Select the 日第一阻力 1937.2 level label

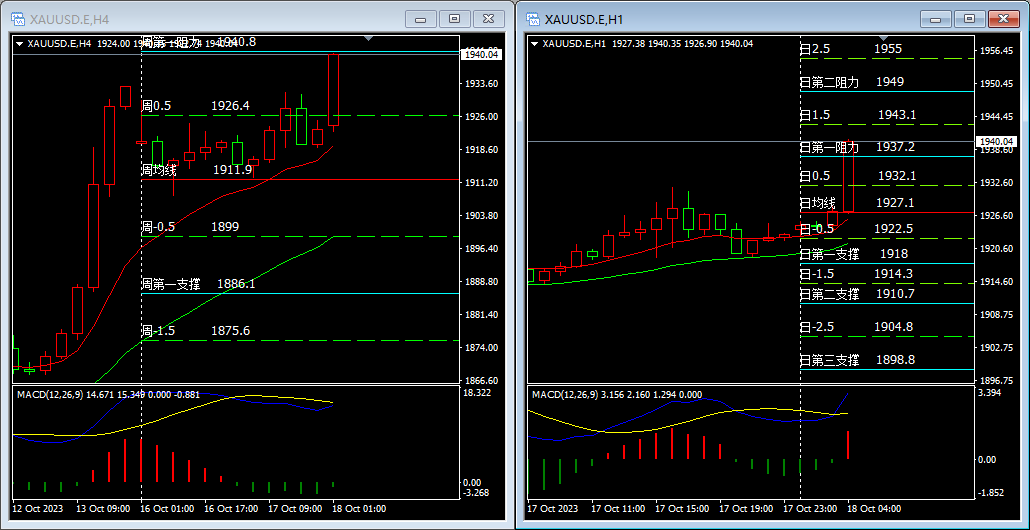[857, 147]
